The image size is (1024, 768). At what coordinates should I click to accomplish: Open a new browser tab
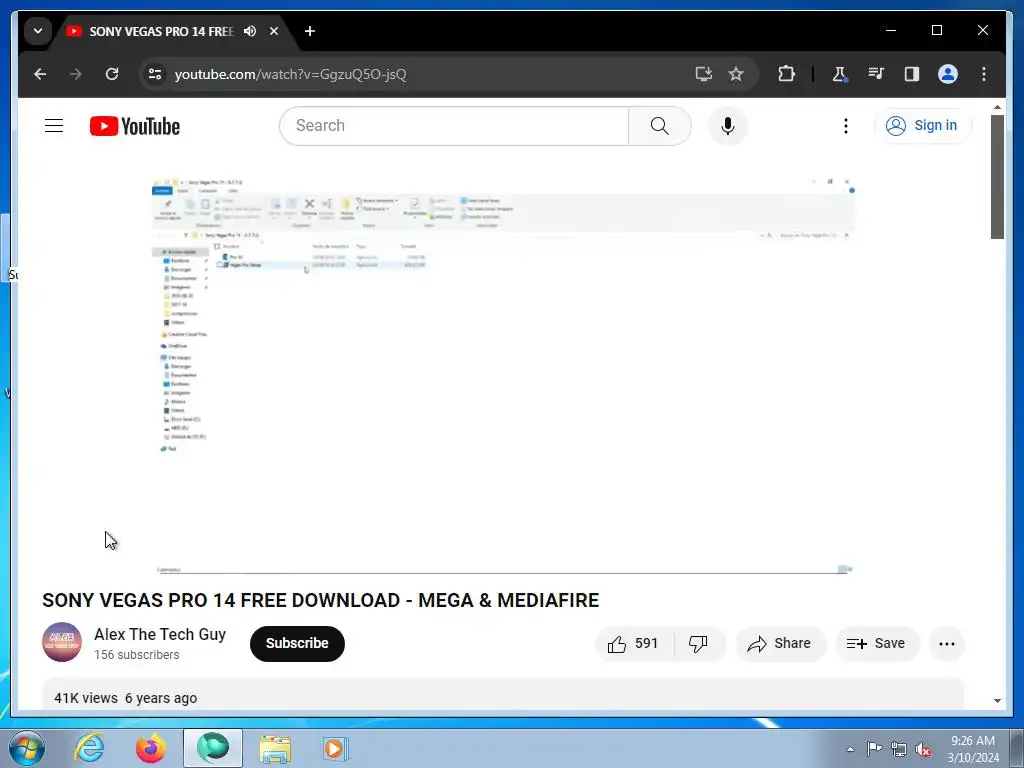(x=310, y=31)
